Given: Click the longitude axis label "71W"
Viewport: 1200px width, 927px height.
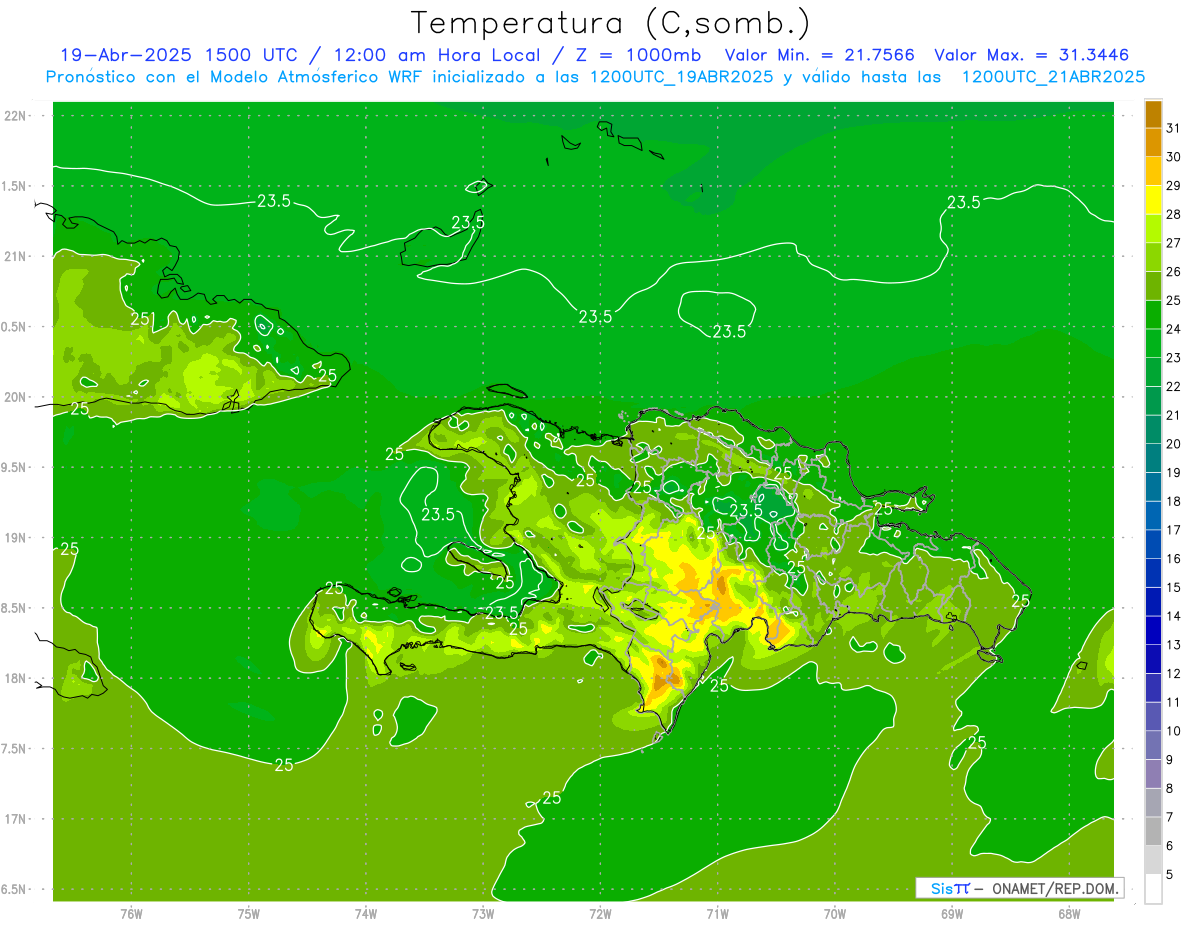Looking at the screenshot, I should point(717,913).
